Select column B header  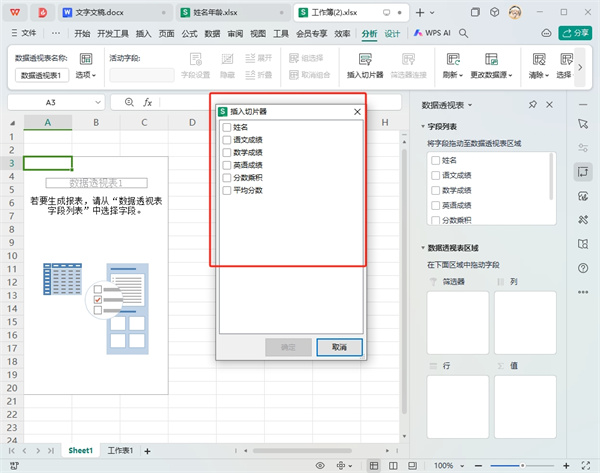pyautogui.click(x=96, y=122)
